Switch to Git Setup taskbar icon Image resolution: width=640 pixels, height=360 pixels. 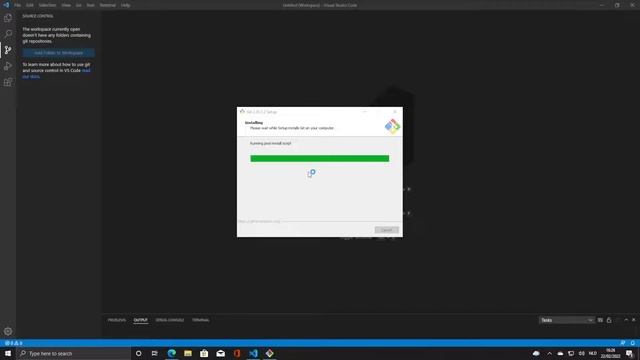pos(269,353)
